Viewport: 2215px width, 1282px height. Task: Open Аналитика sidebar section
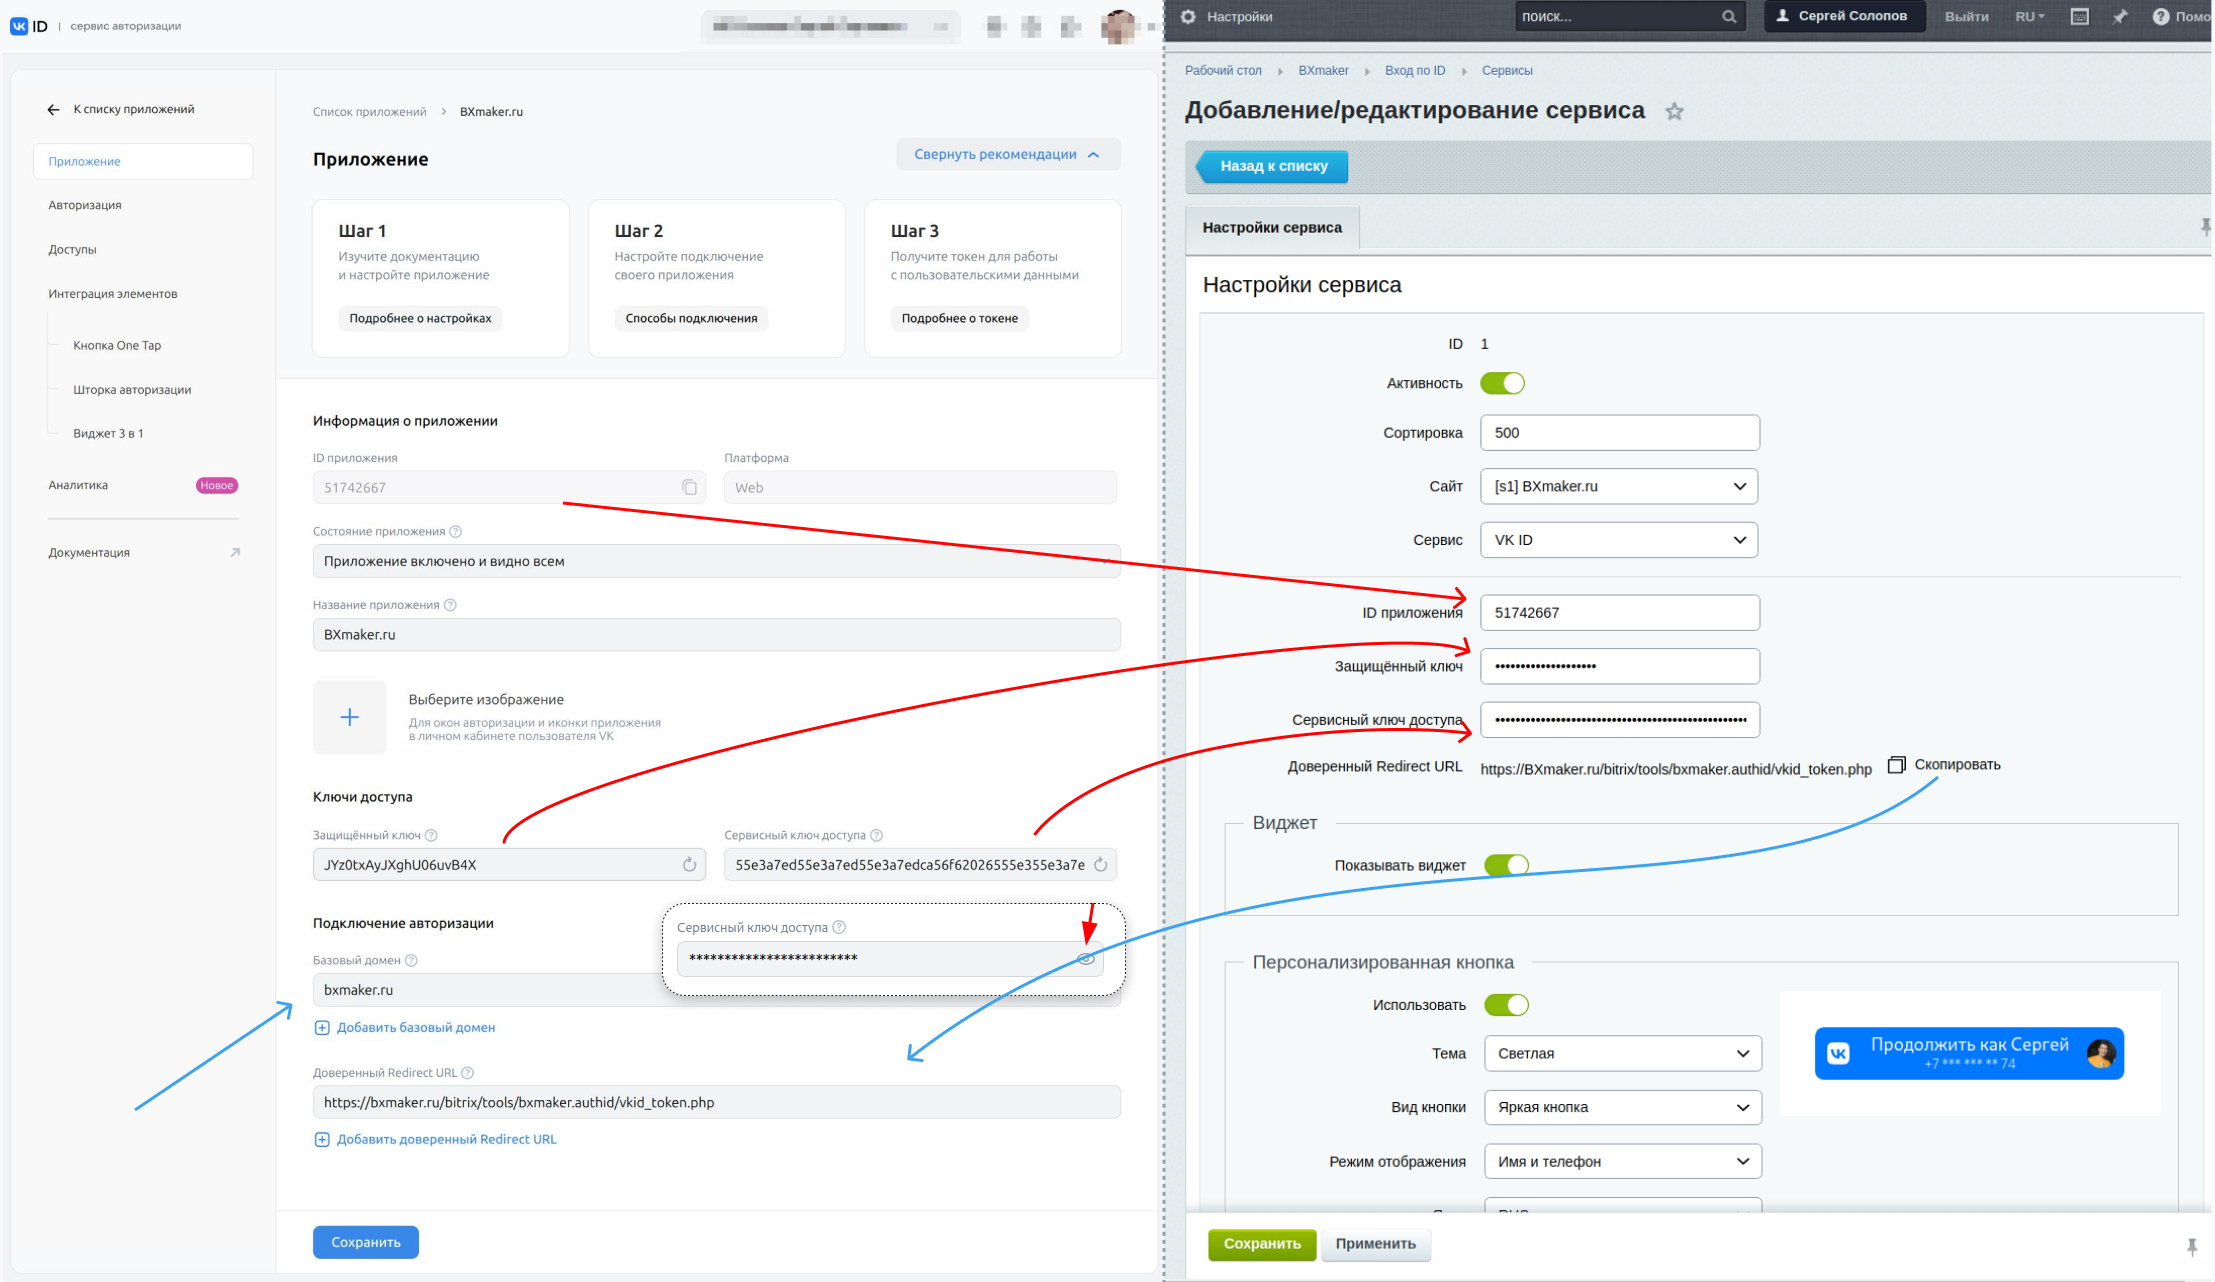pyautogui.click(x=78, y=485)
